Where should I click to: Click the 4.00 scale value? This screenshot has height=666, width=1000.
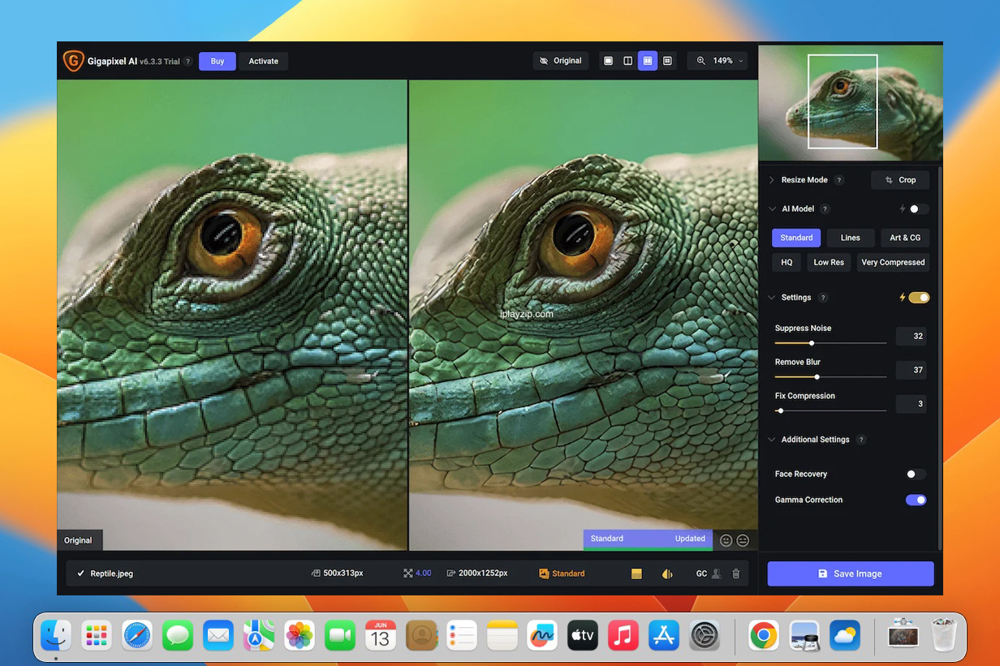point(423,574)
